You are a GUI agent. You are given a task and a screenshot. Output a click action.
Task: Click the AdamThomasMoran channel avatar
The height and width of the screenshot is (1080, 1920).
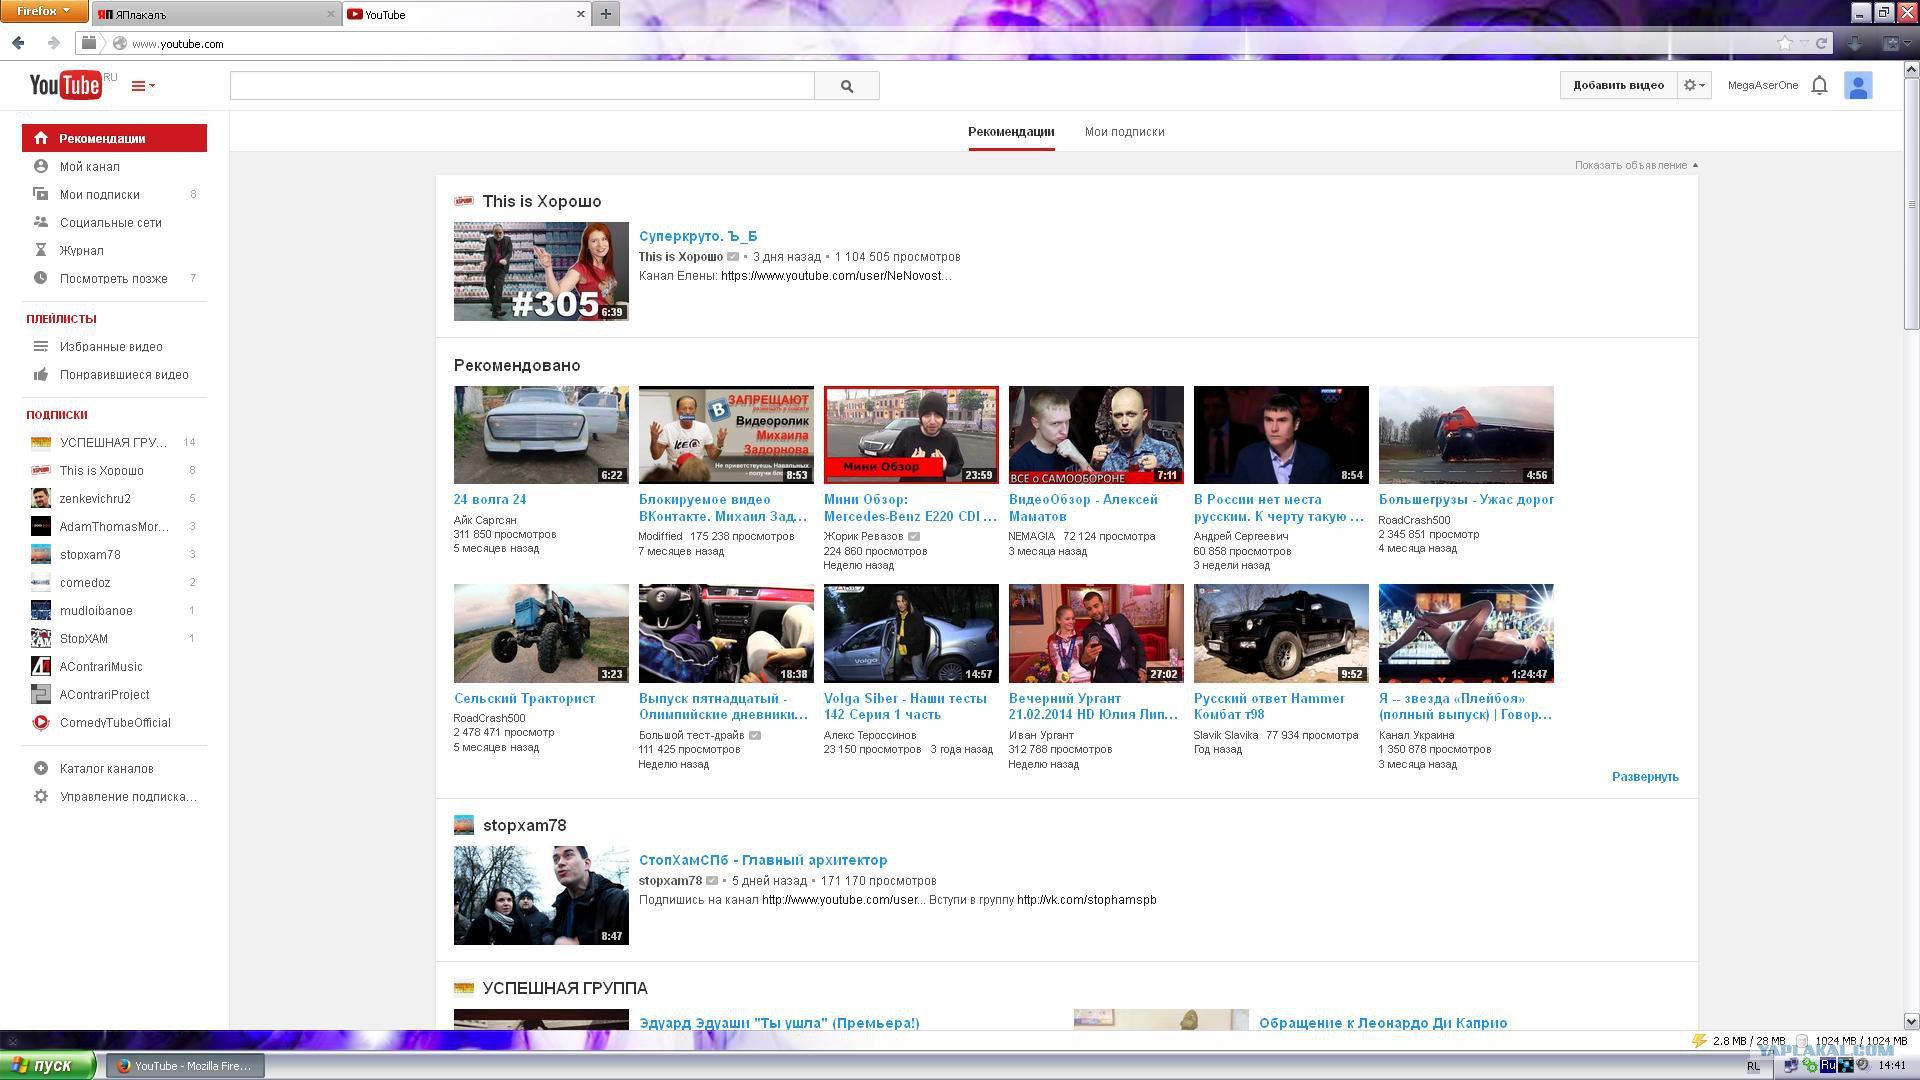click(x=41, y=526)
